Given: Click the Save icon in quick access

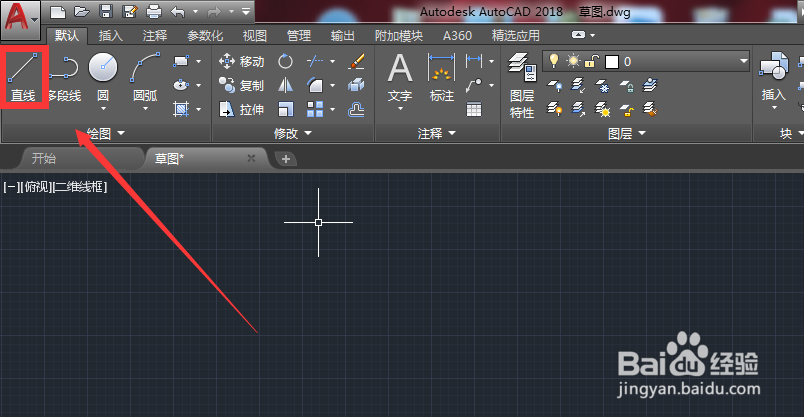Looking at the screenshot, I should (106, 11).
